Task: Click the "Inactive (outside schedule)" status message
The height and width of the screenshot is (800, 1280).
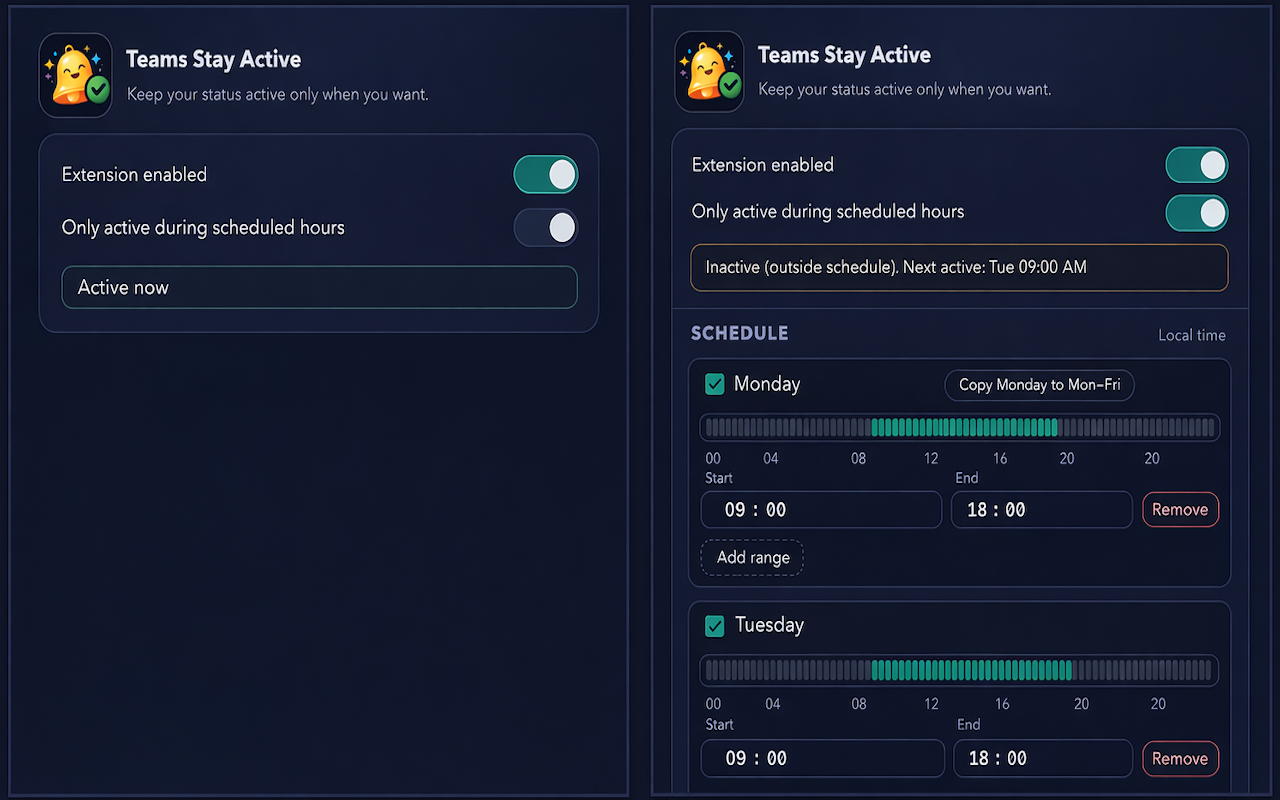Action: click(x=959, y=268)
